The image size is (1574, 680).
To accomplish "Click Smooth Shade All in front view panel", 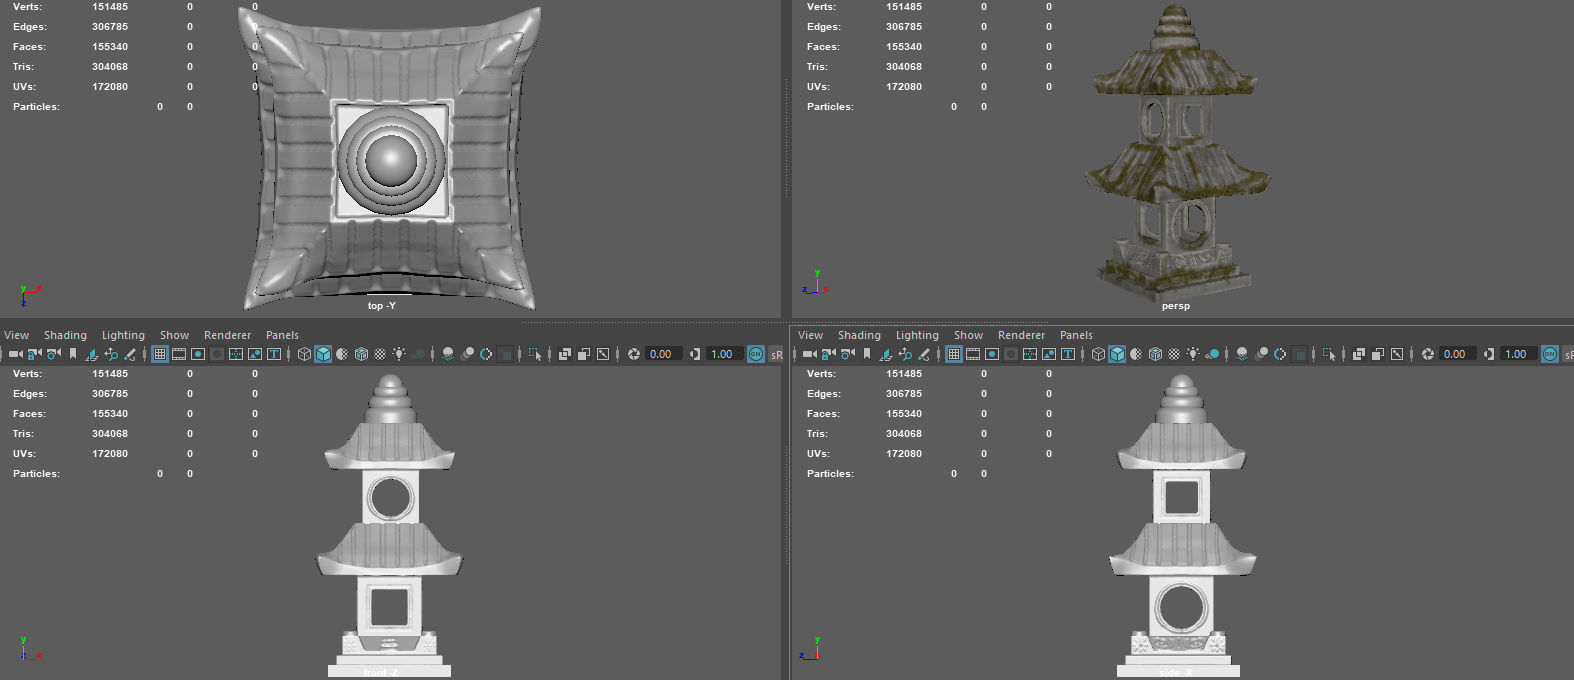I will pyautogui.click(x=323, y=354).
